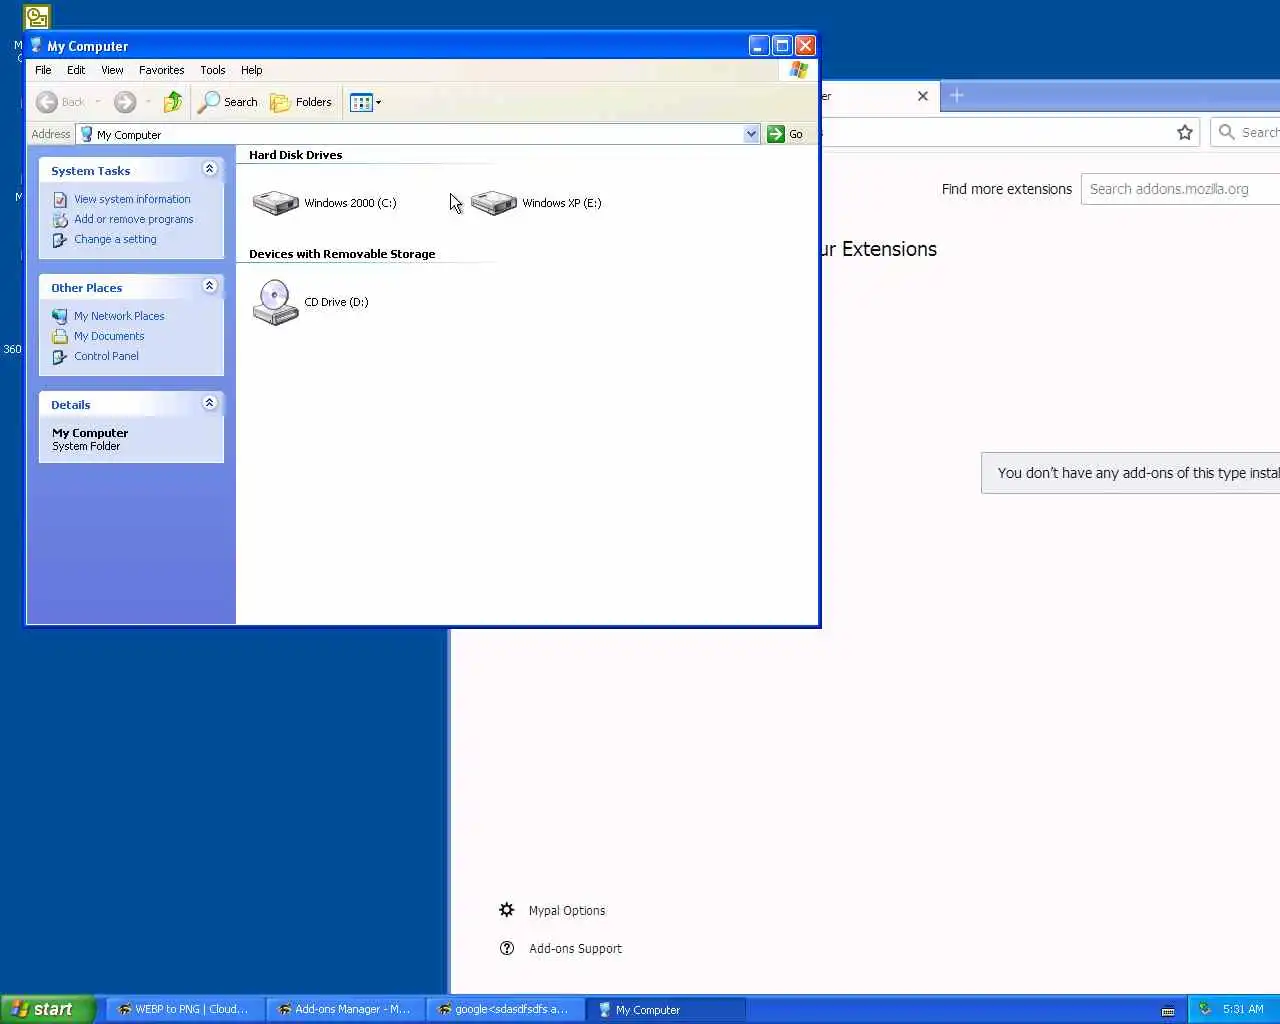1280x1024 pixels.
Task: Open Add-ons Support link
Action: pos(575,949)
